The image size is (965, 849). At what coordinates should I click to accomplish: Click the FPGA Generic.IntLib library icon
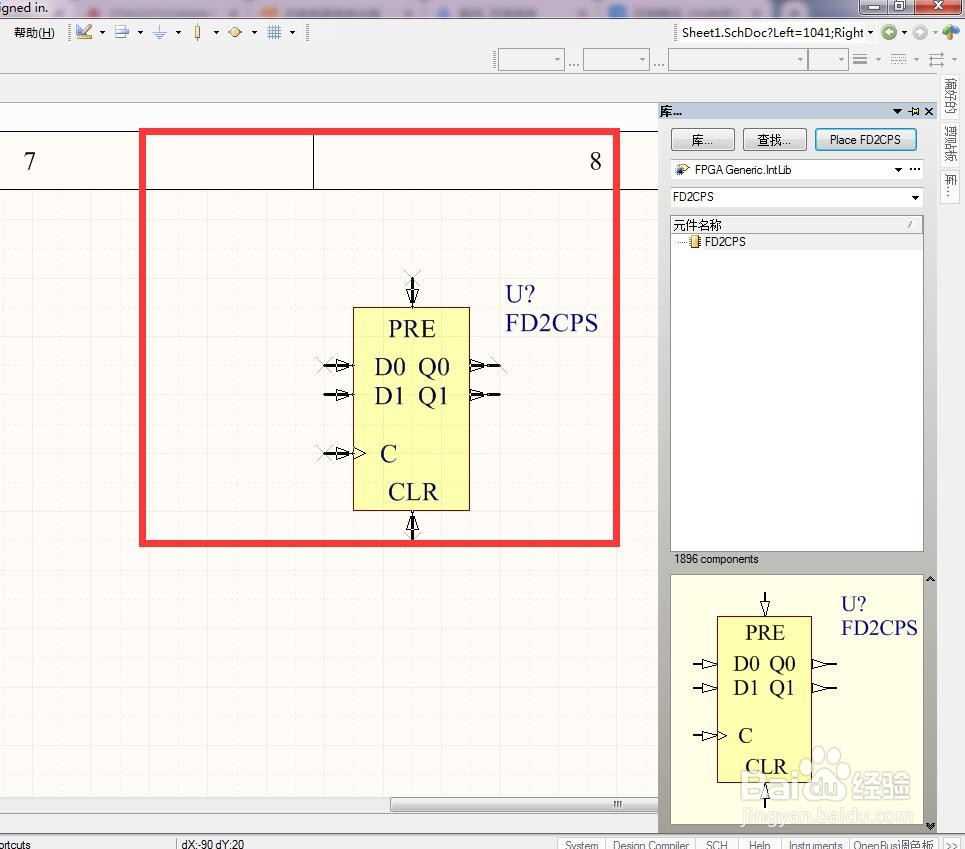[x=682, y=169]
